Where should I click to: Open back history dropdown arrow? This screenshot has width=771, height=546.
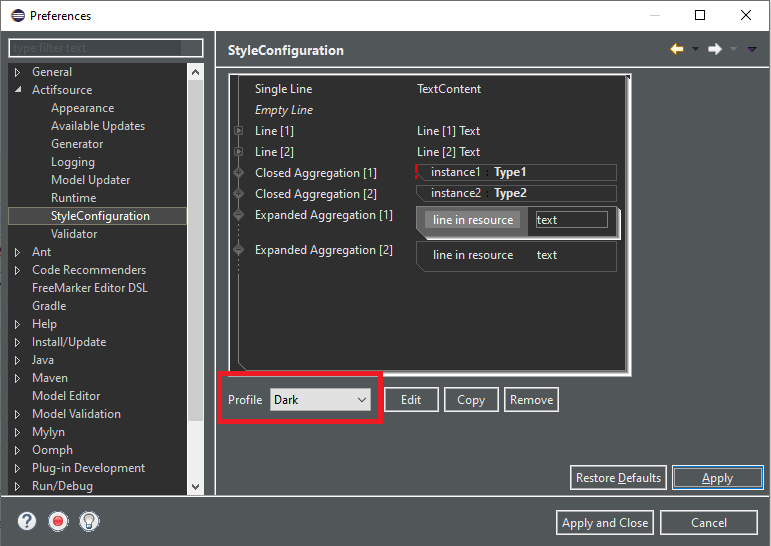(693, 49)
